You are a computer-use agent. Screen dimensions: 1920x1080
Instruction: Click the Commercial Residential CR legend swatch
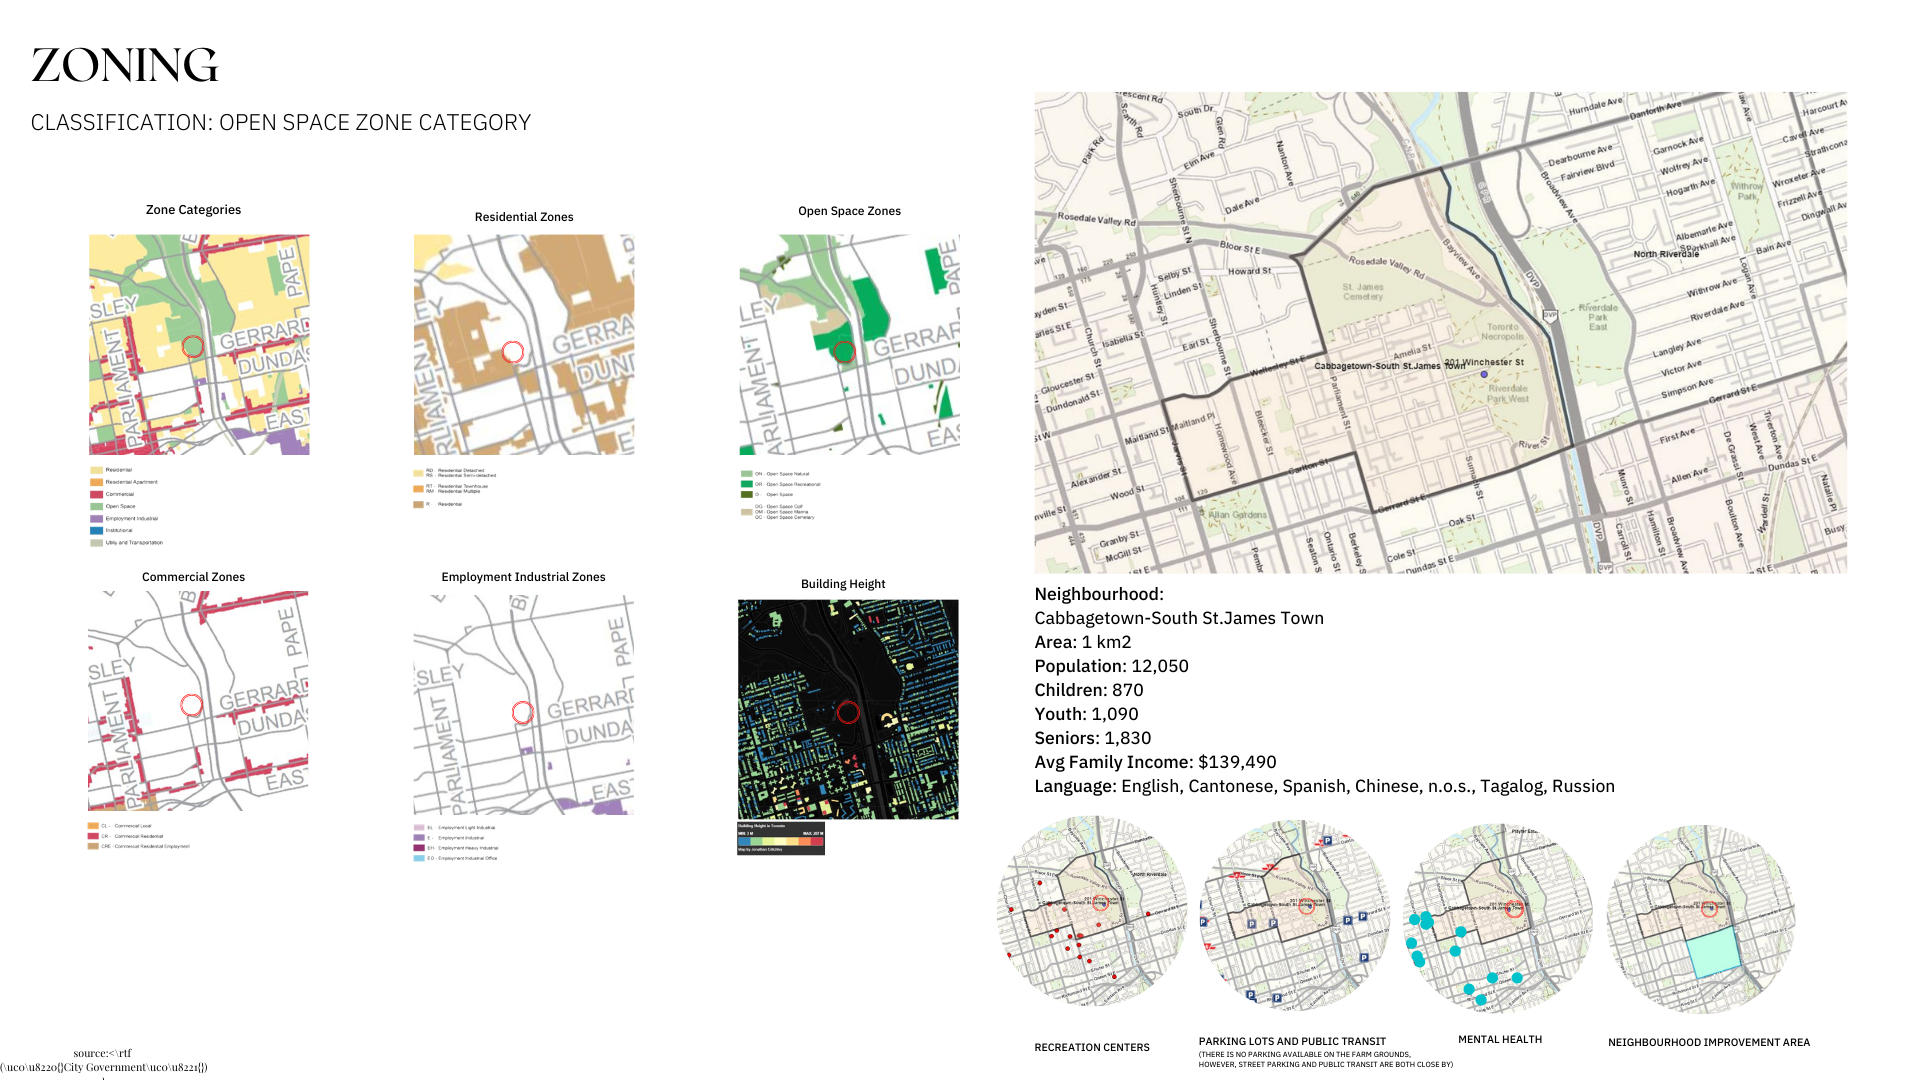coord(93,836)
